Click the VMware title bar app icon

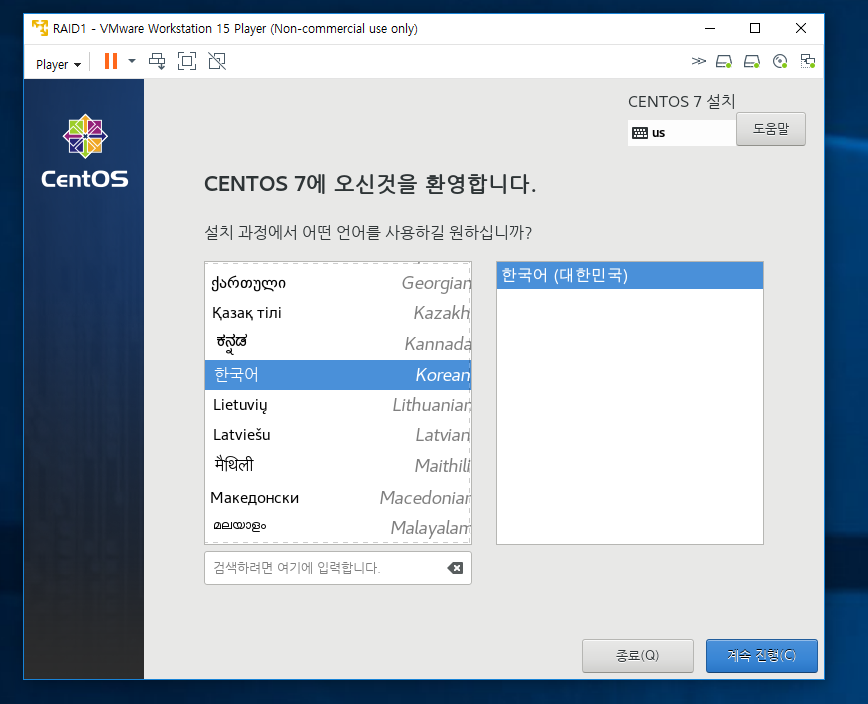tap(40, 28)
